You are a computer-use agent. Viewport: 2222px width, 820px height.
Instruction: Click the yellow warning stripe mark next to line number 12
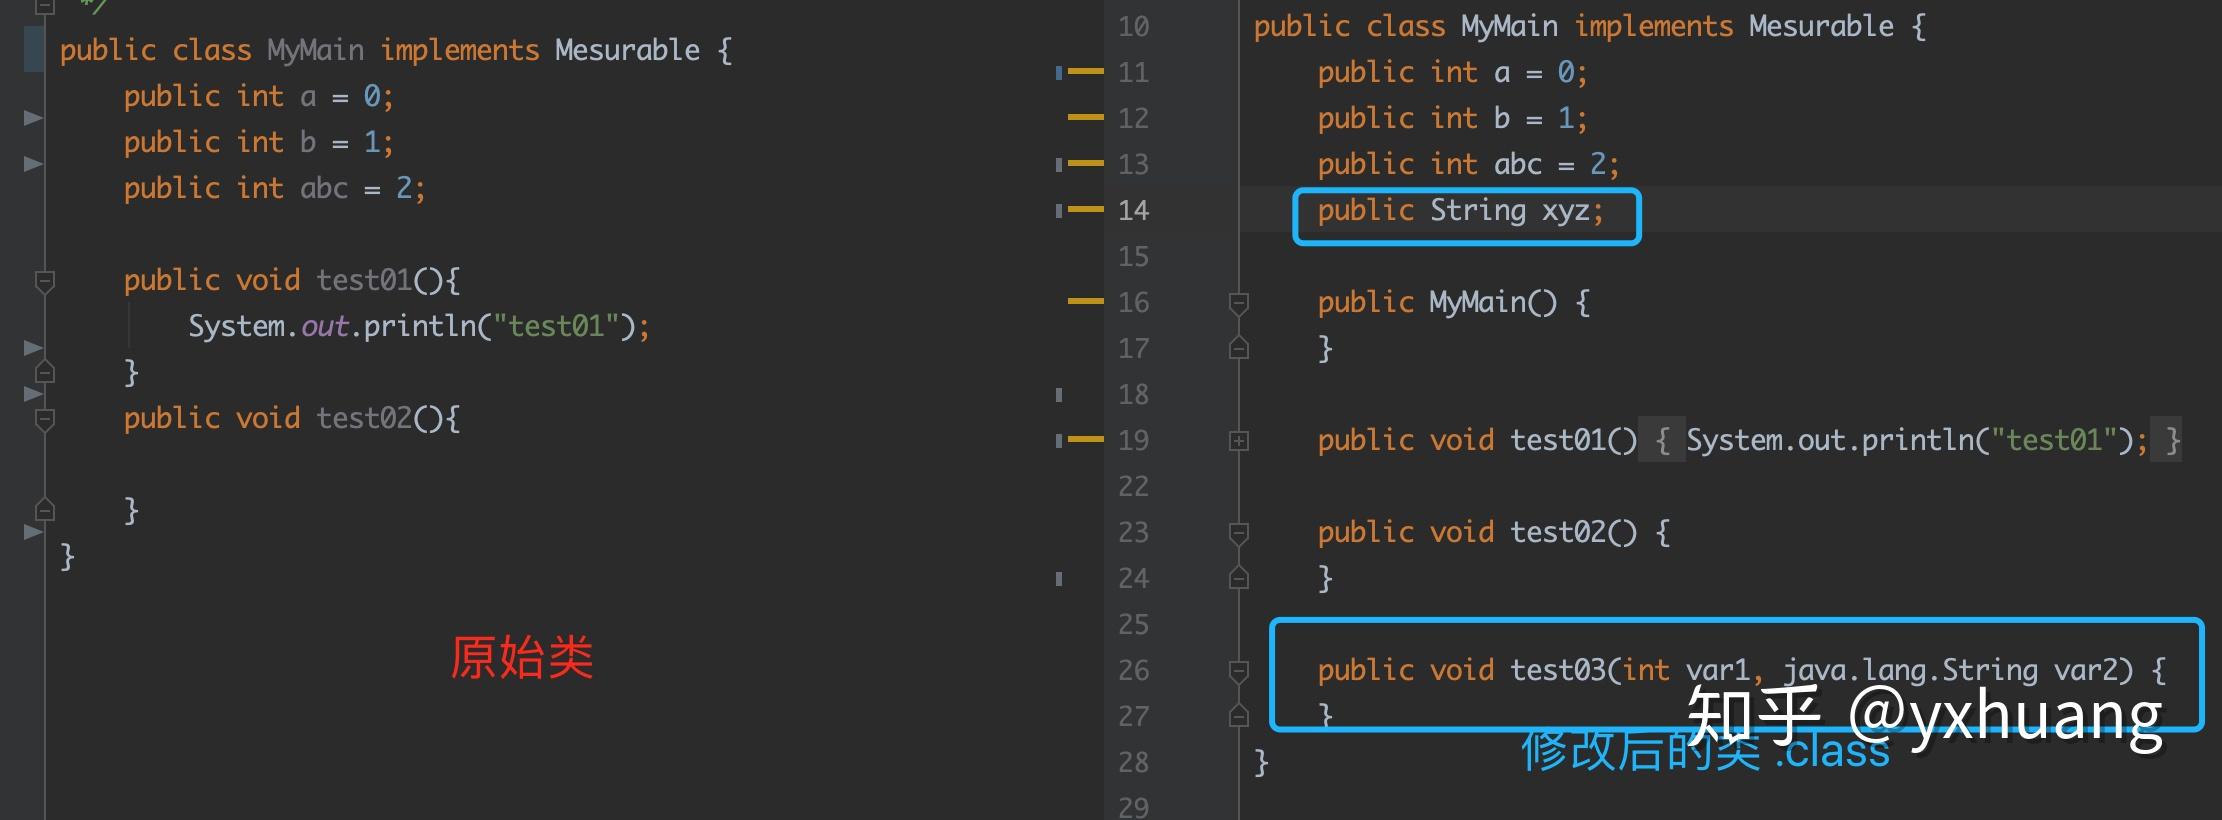(x=1086, y=118)
